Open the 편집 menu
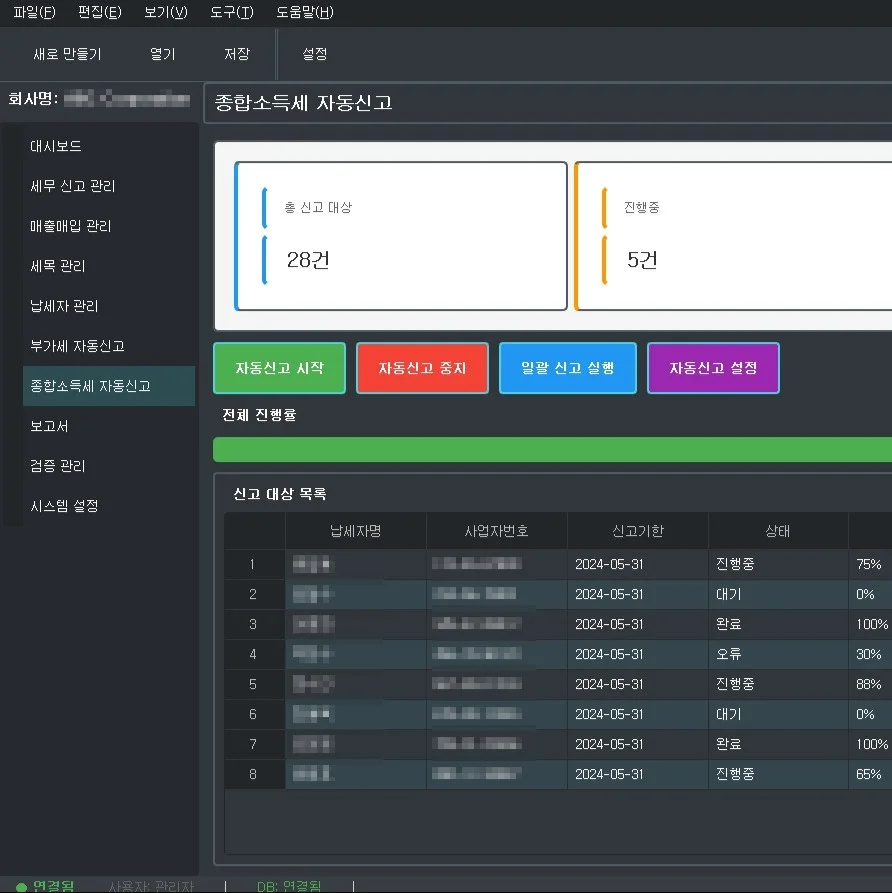This screenshot has height=893, width=892. click(95, 13)
